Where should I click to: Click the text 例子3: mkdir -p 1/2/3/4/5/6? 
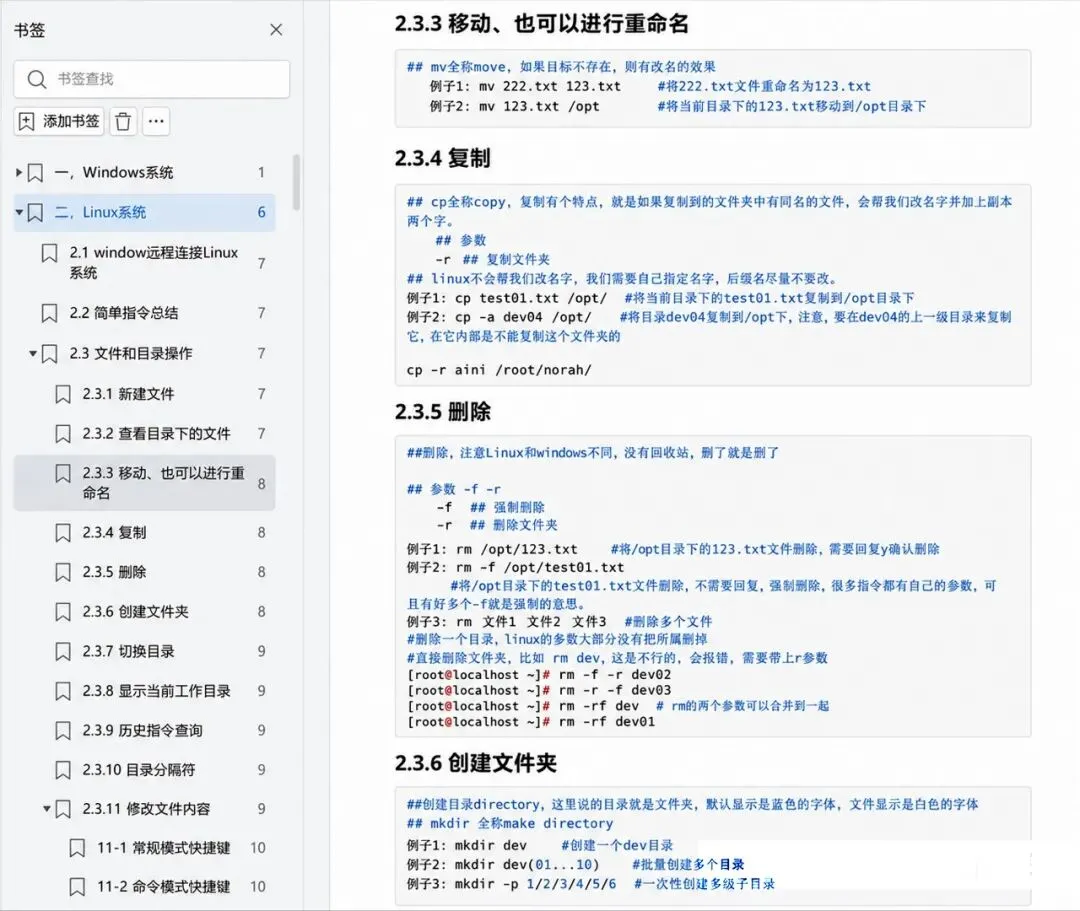(511, 883)
